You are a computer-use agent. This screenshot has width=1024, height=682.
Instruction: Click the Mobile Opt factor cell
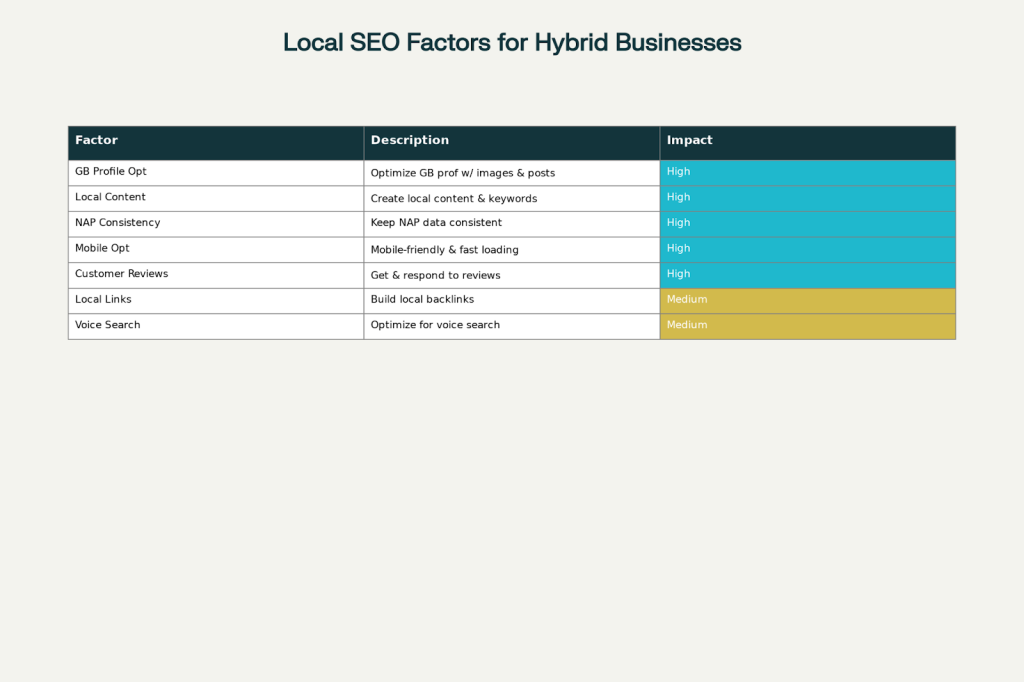click(101, 248)
